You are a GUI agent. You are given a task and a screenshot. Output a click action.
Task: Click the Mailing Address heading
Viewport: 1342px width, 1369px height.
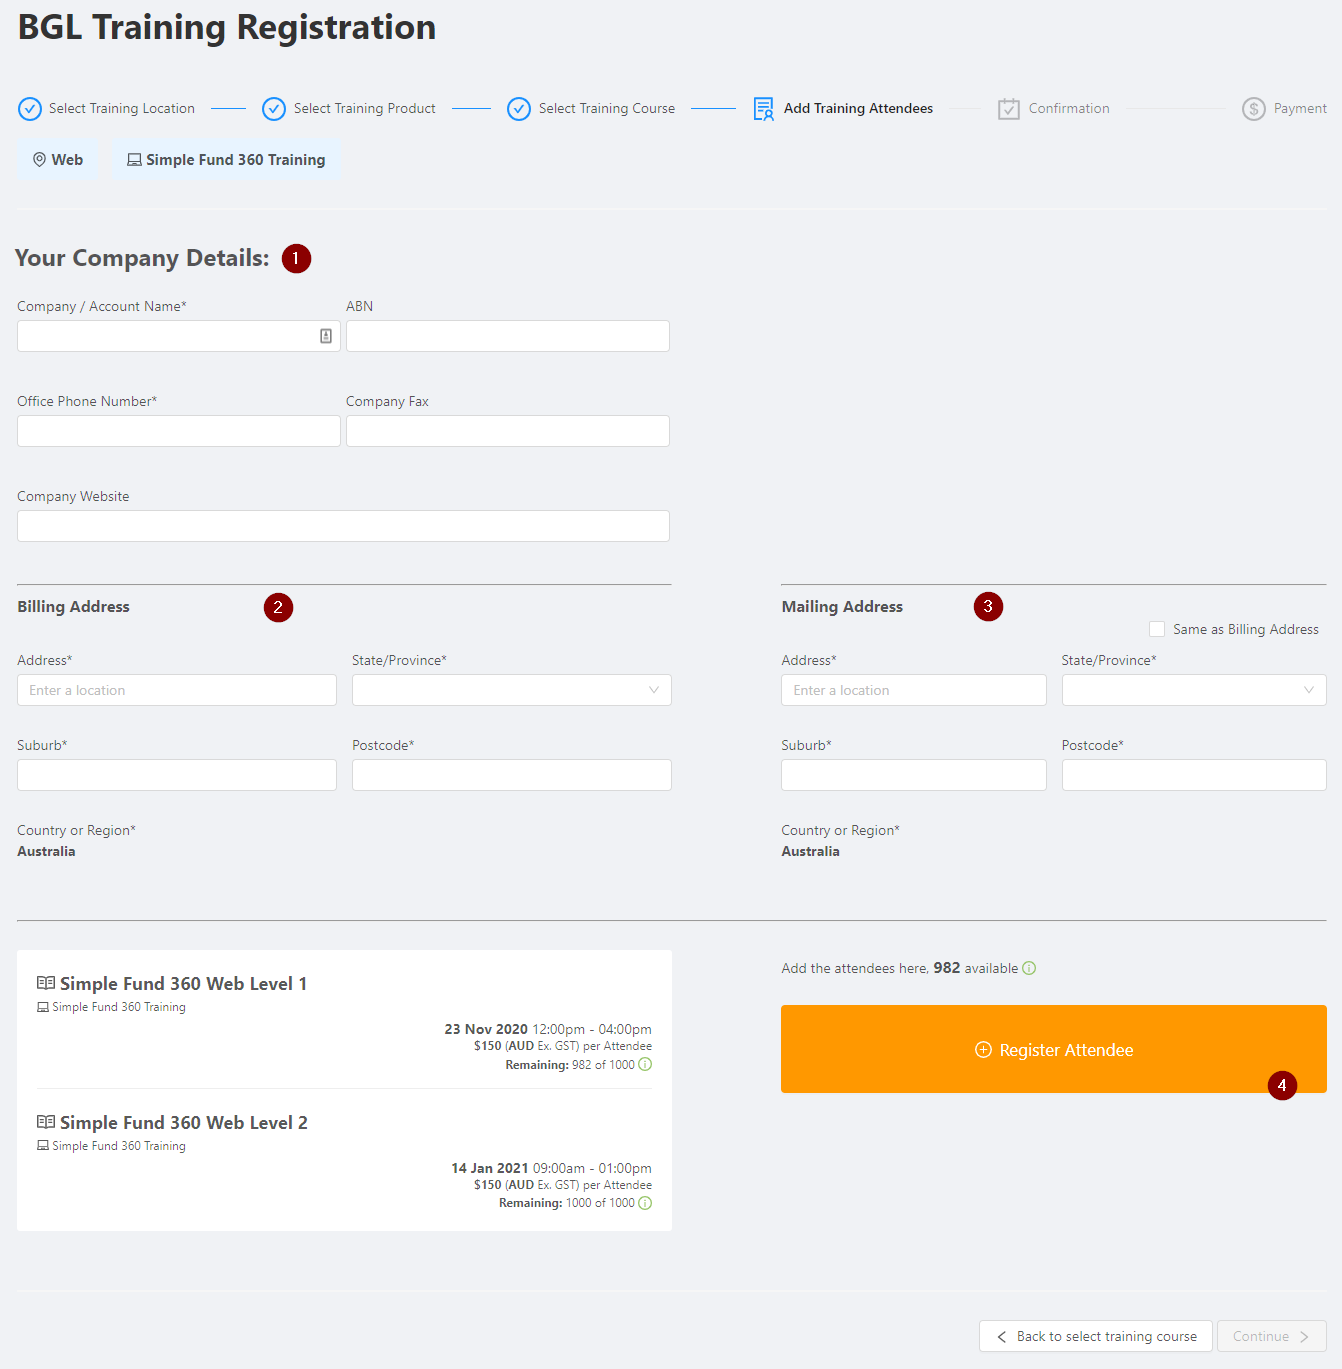(842, 607)
